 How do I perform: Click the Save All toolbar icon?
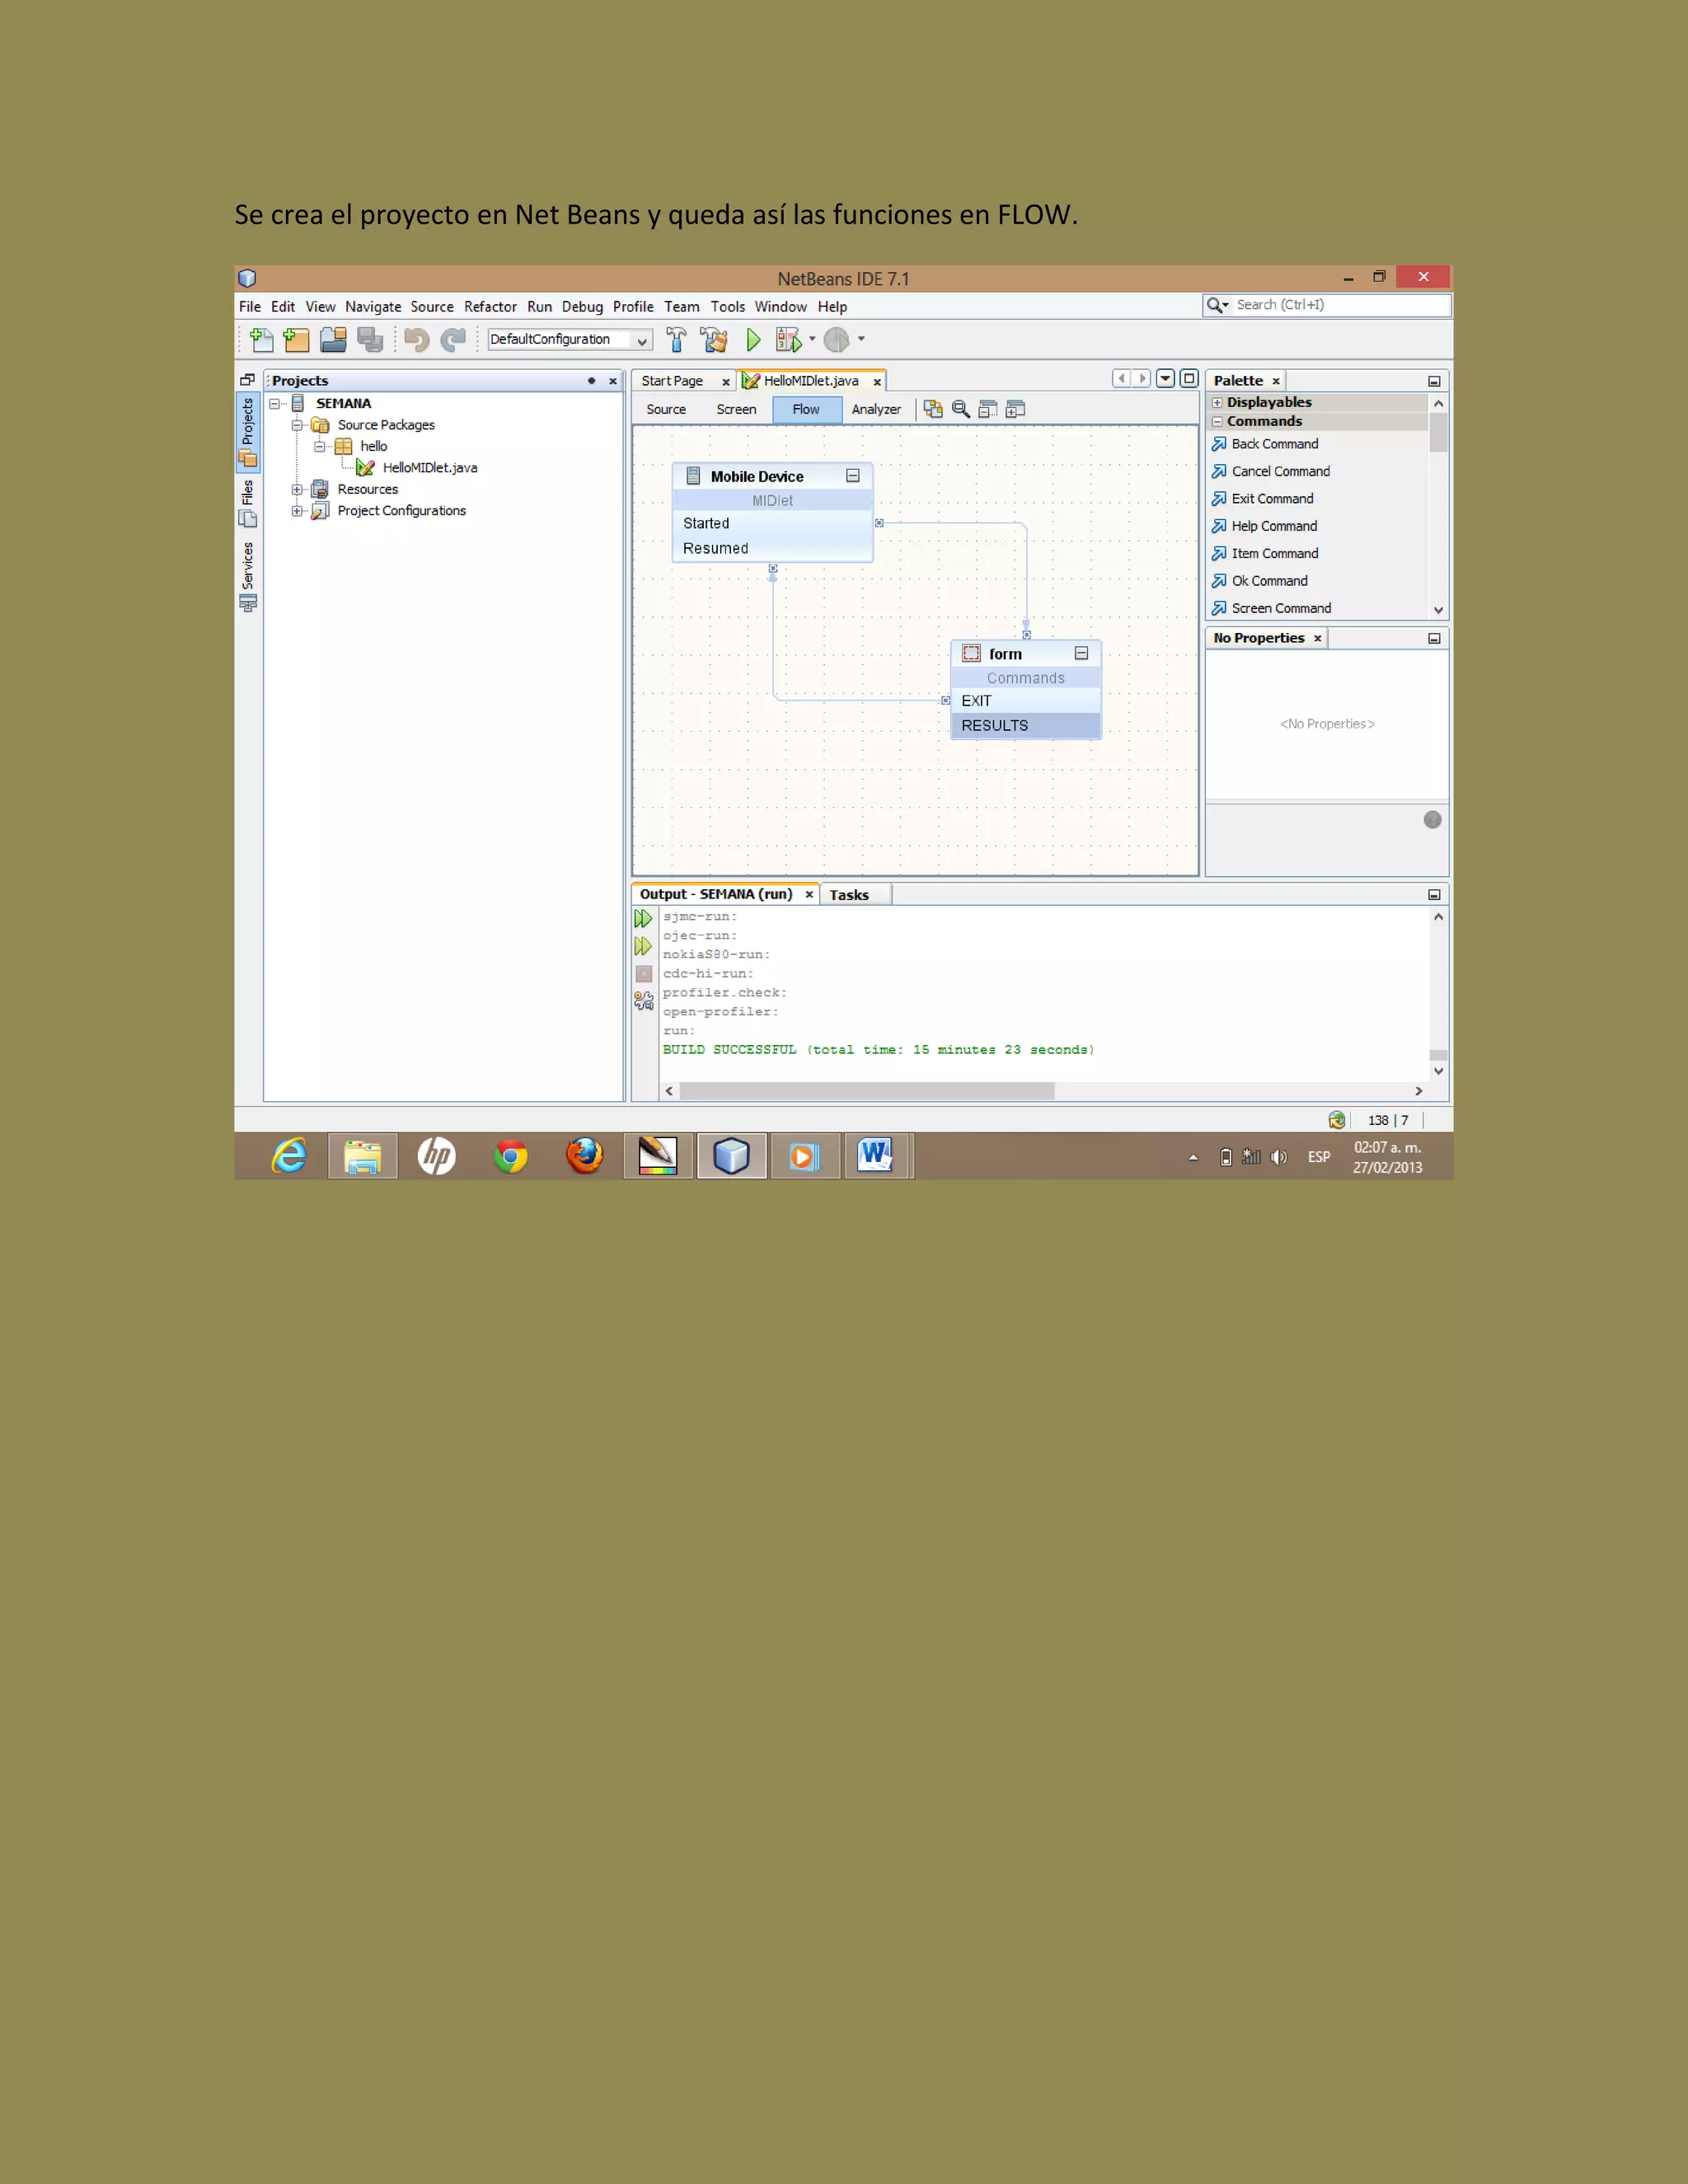(x=370, y=340)
